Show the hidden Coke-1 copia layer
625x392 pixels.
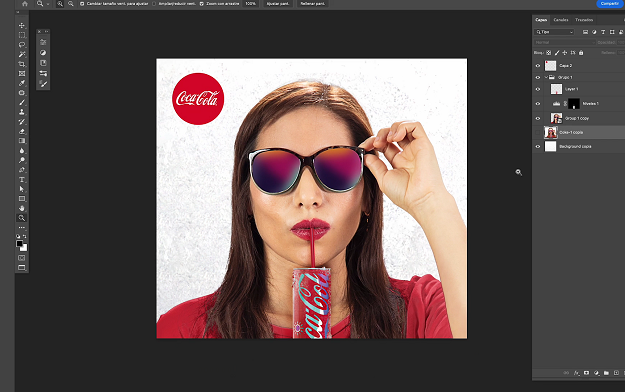click(x=538, y=132)
